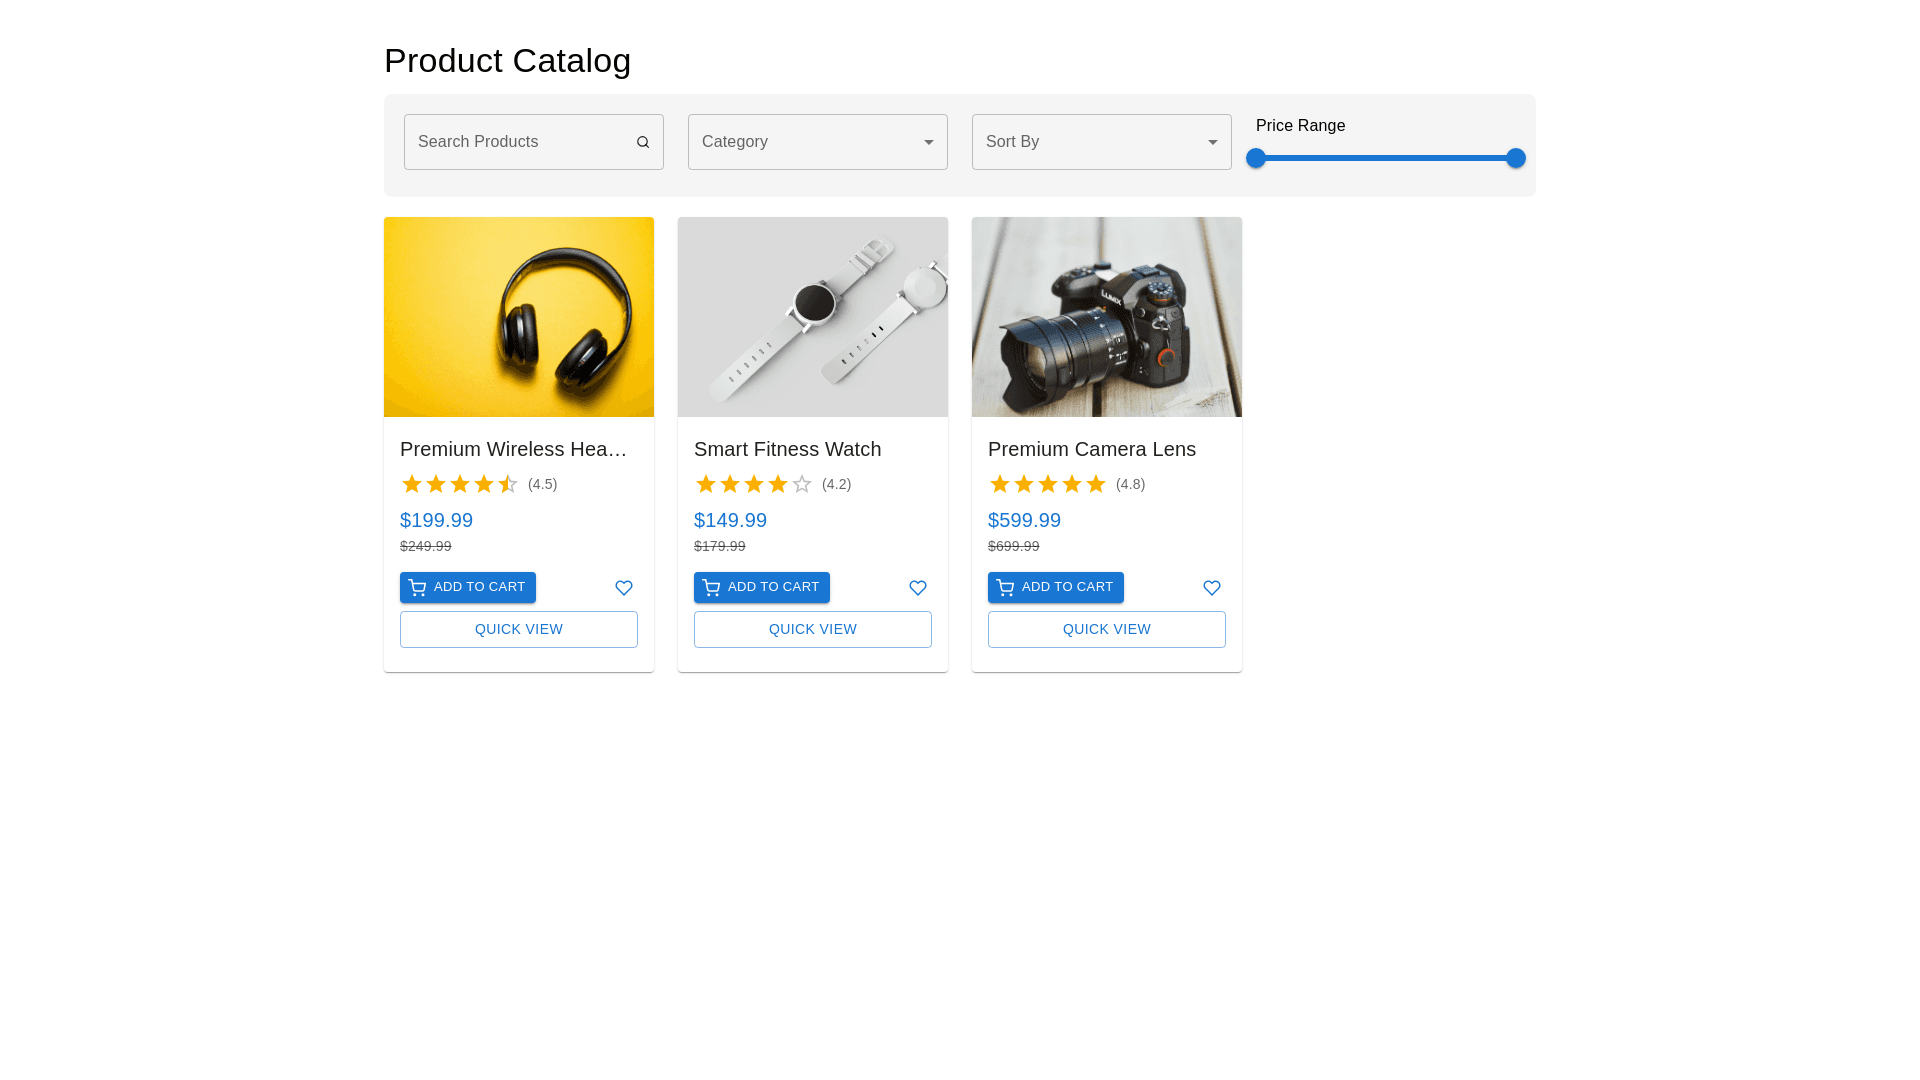The image size is (1920, 1080).
Task: Open Quick View for Premium Camera Lens
Action: 1107,630
